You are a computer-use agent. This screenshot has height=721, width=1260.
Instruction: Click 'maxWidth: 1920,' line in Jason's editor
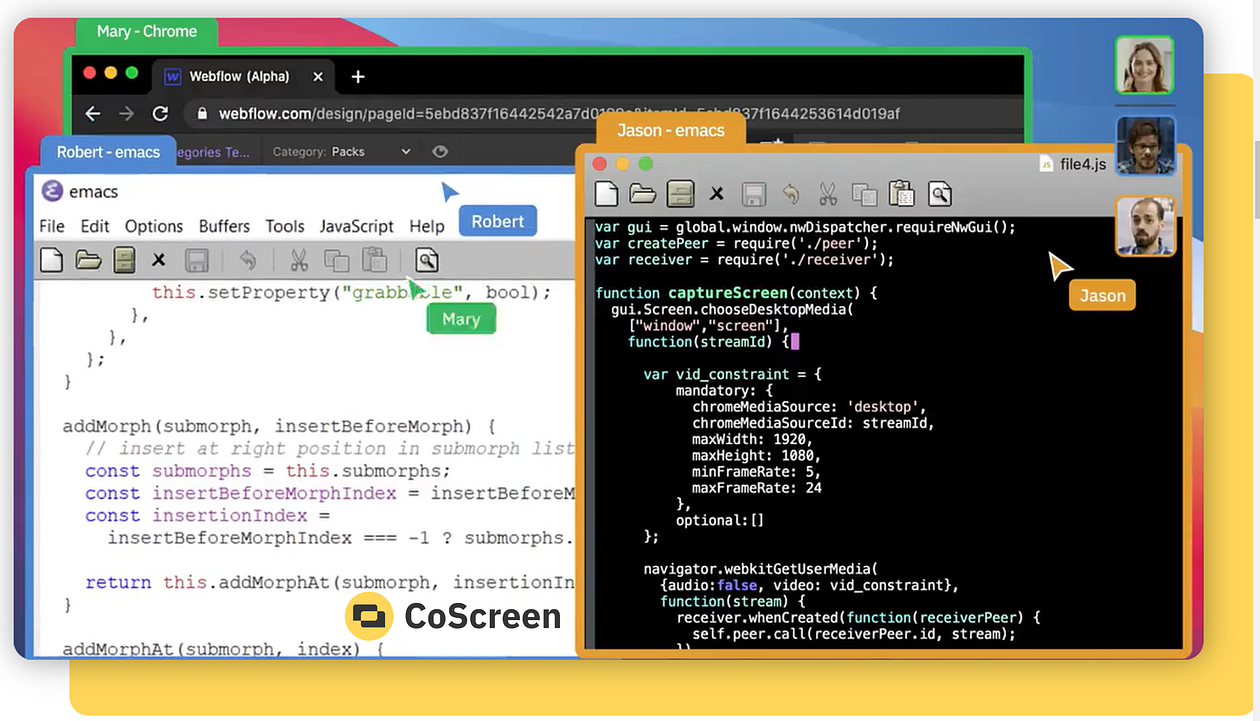[x=752, y=439]
